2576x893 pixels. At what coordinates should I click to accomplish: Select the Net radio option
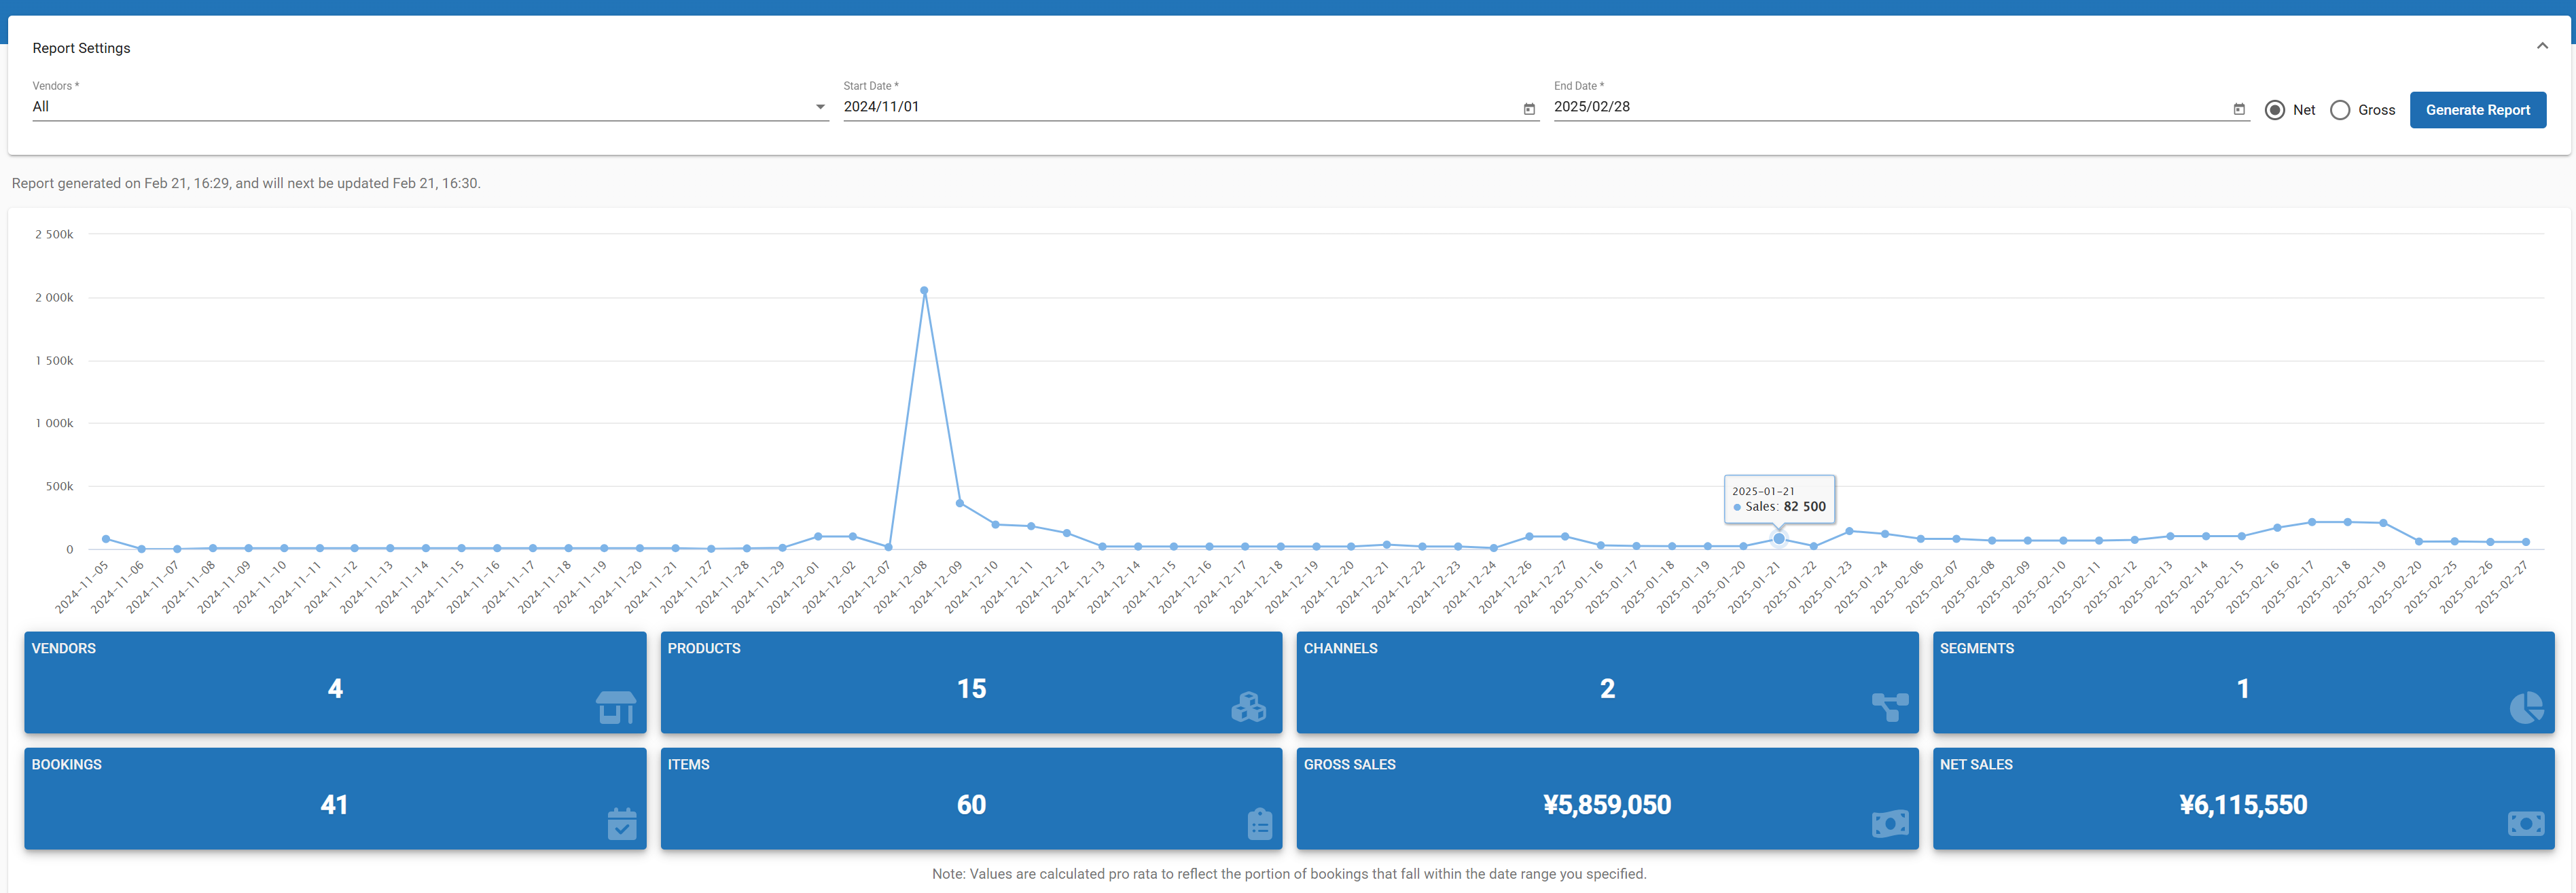pos(2274,110)
